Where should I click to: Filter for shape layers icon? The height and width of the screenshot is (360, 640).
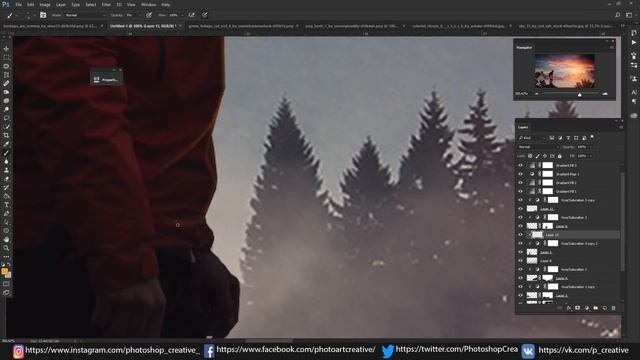(x=576, y=138)
